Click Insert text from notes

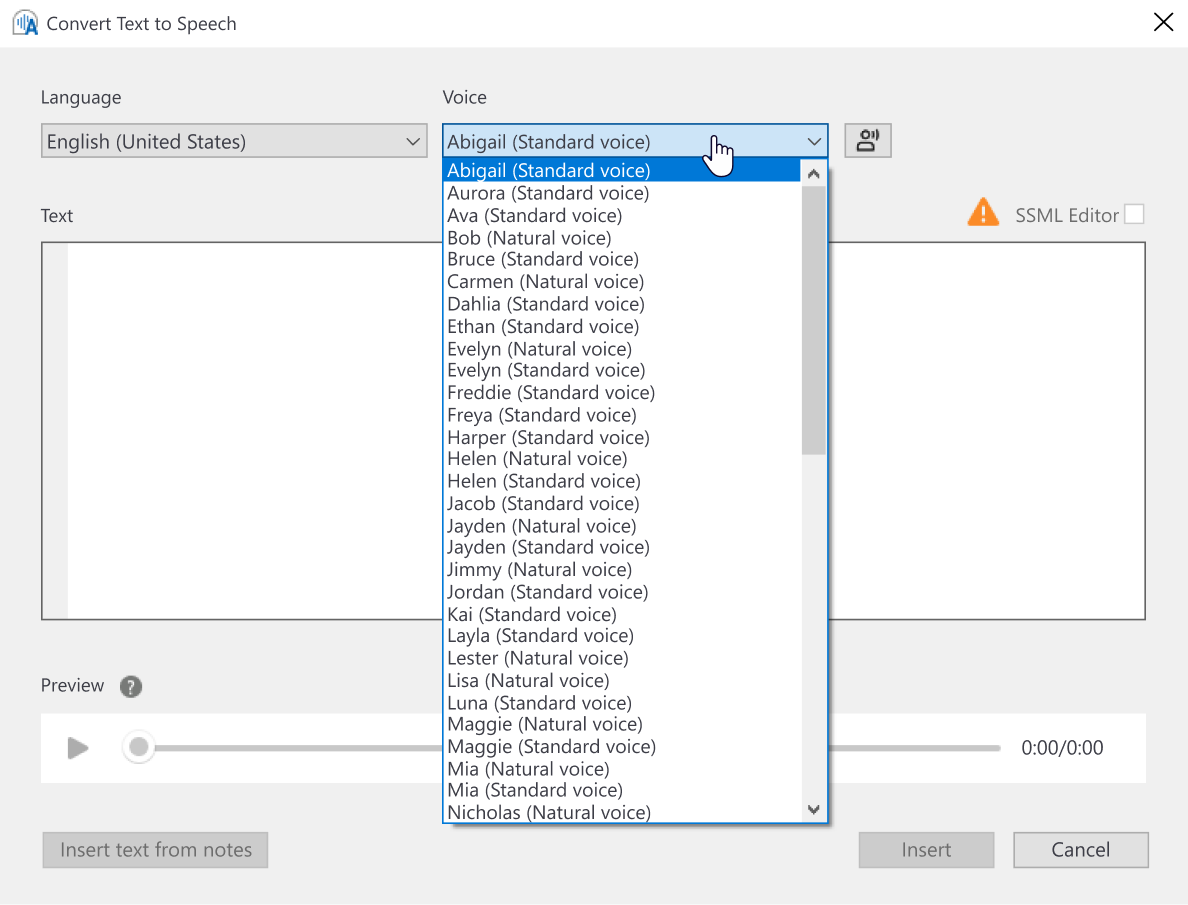[x=155, y=849]
